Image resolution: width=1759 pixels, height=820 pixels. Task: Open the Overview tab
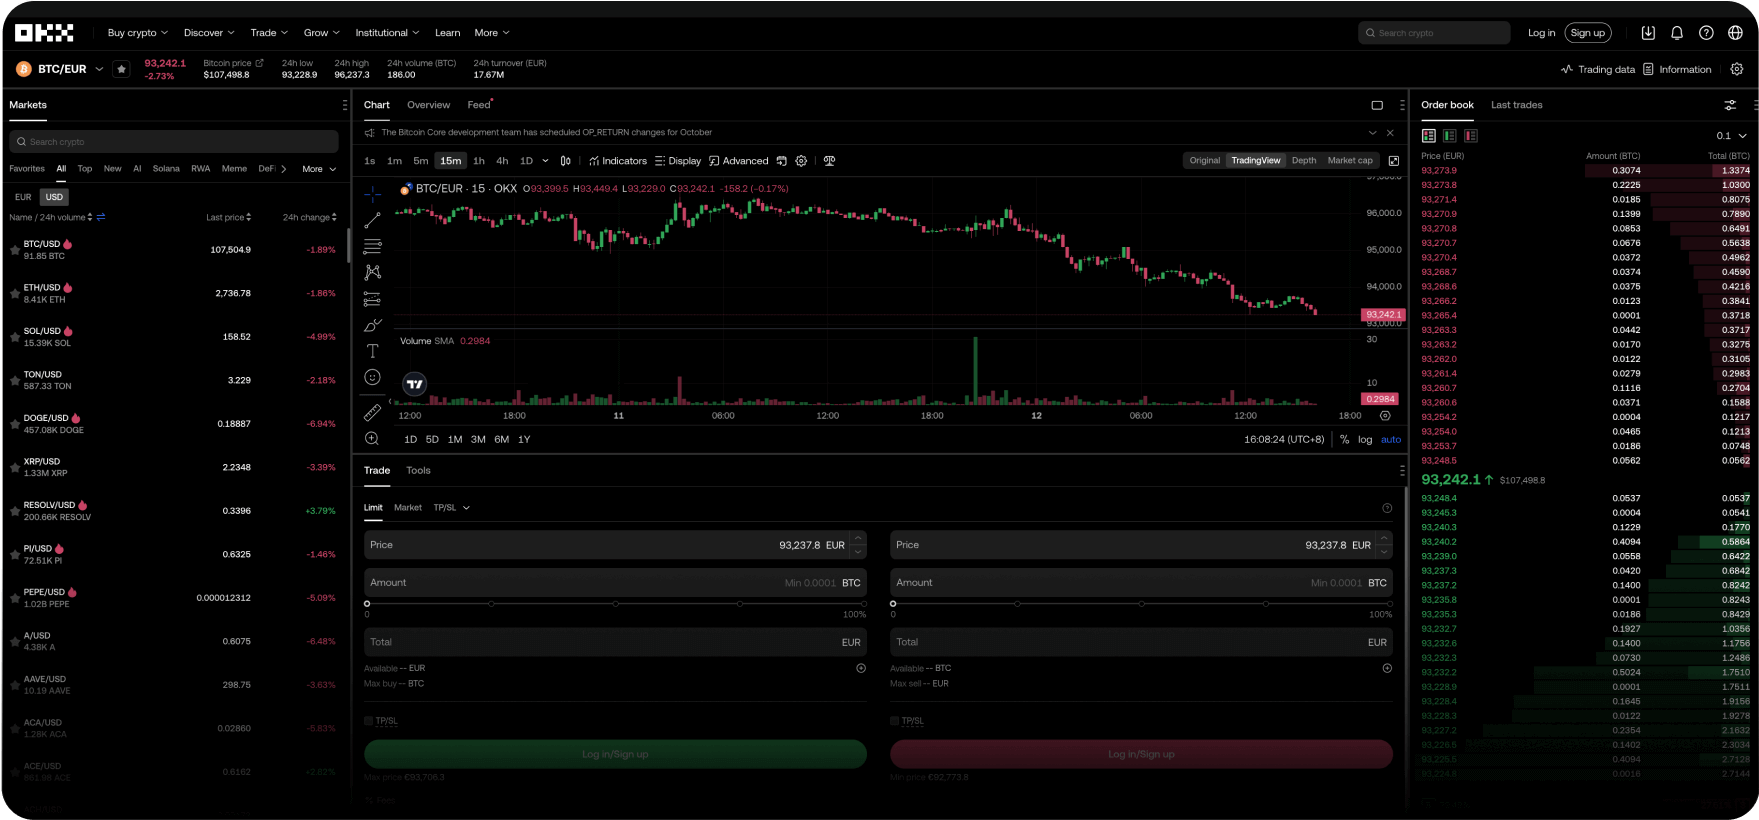[x=428, y=105]
